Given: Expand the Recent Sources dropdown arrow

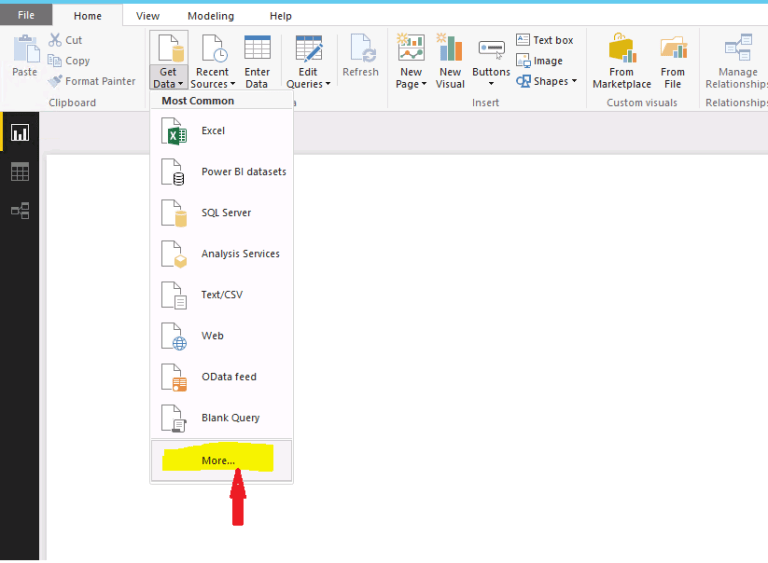Looking at the screenshot, I should coord(233,84).
